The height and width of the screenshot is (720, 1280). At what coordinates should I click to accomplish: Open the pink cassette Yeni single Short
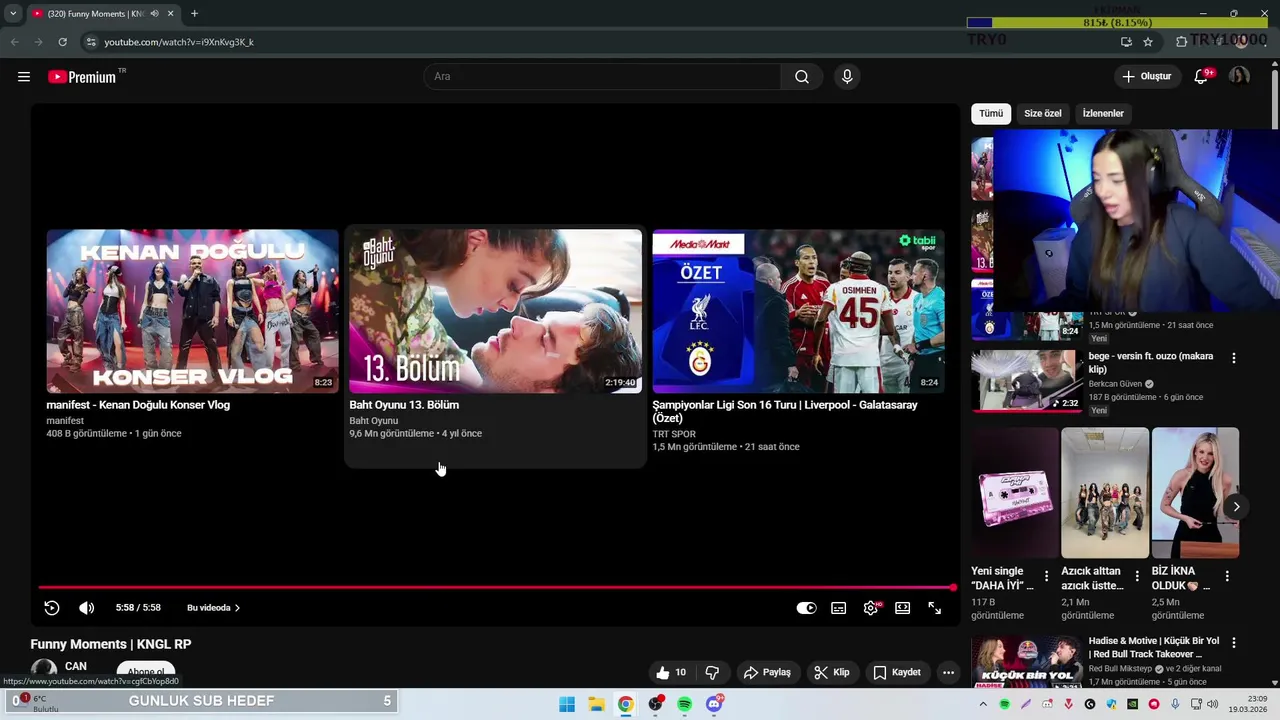point(1015,493)
